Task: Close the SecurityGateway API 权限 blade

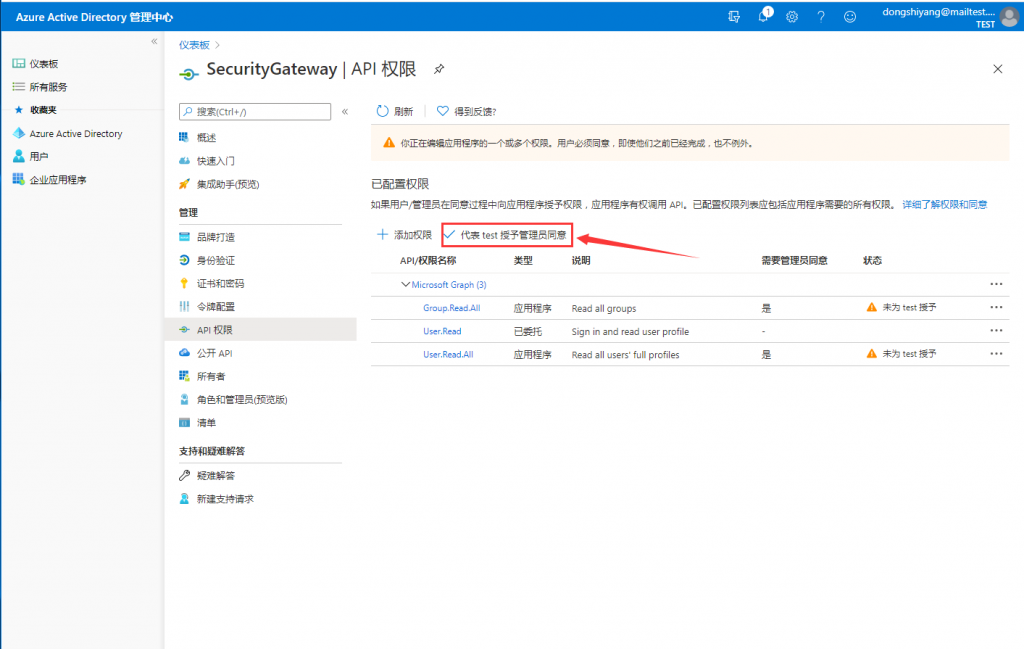Action: coord(997,69)
